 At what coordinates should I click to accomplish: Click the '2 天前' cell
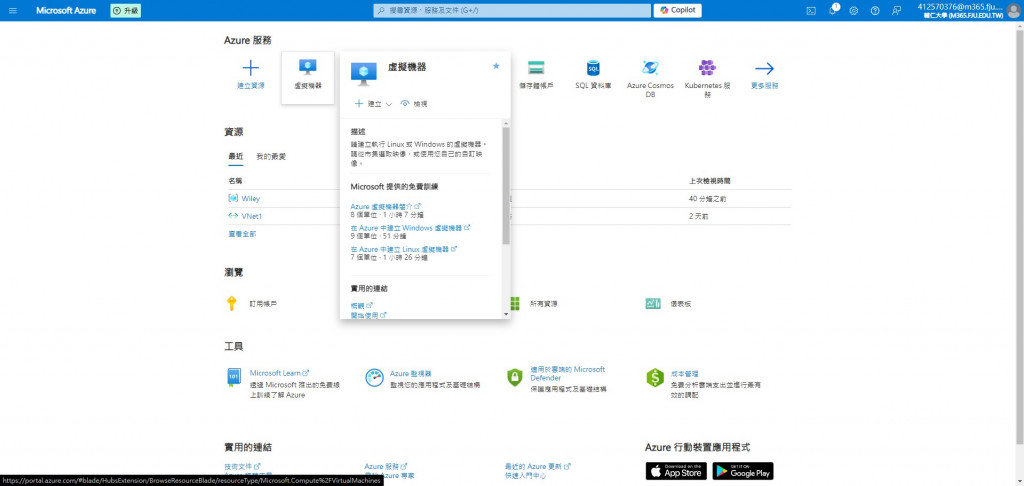(x=697, y=216)
